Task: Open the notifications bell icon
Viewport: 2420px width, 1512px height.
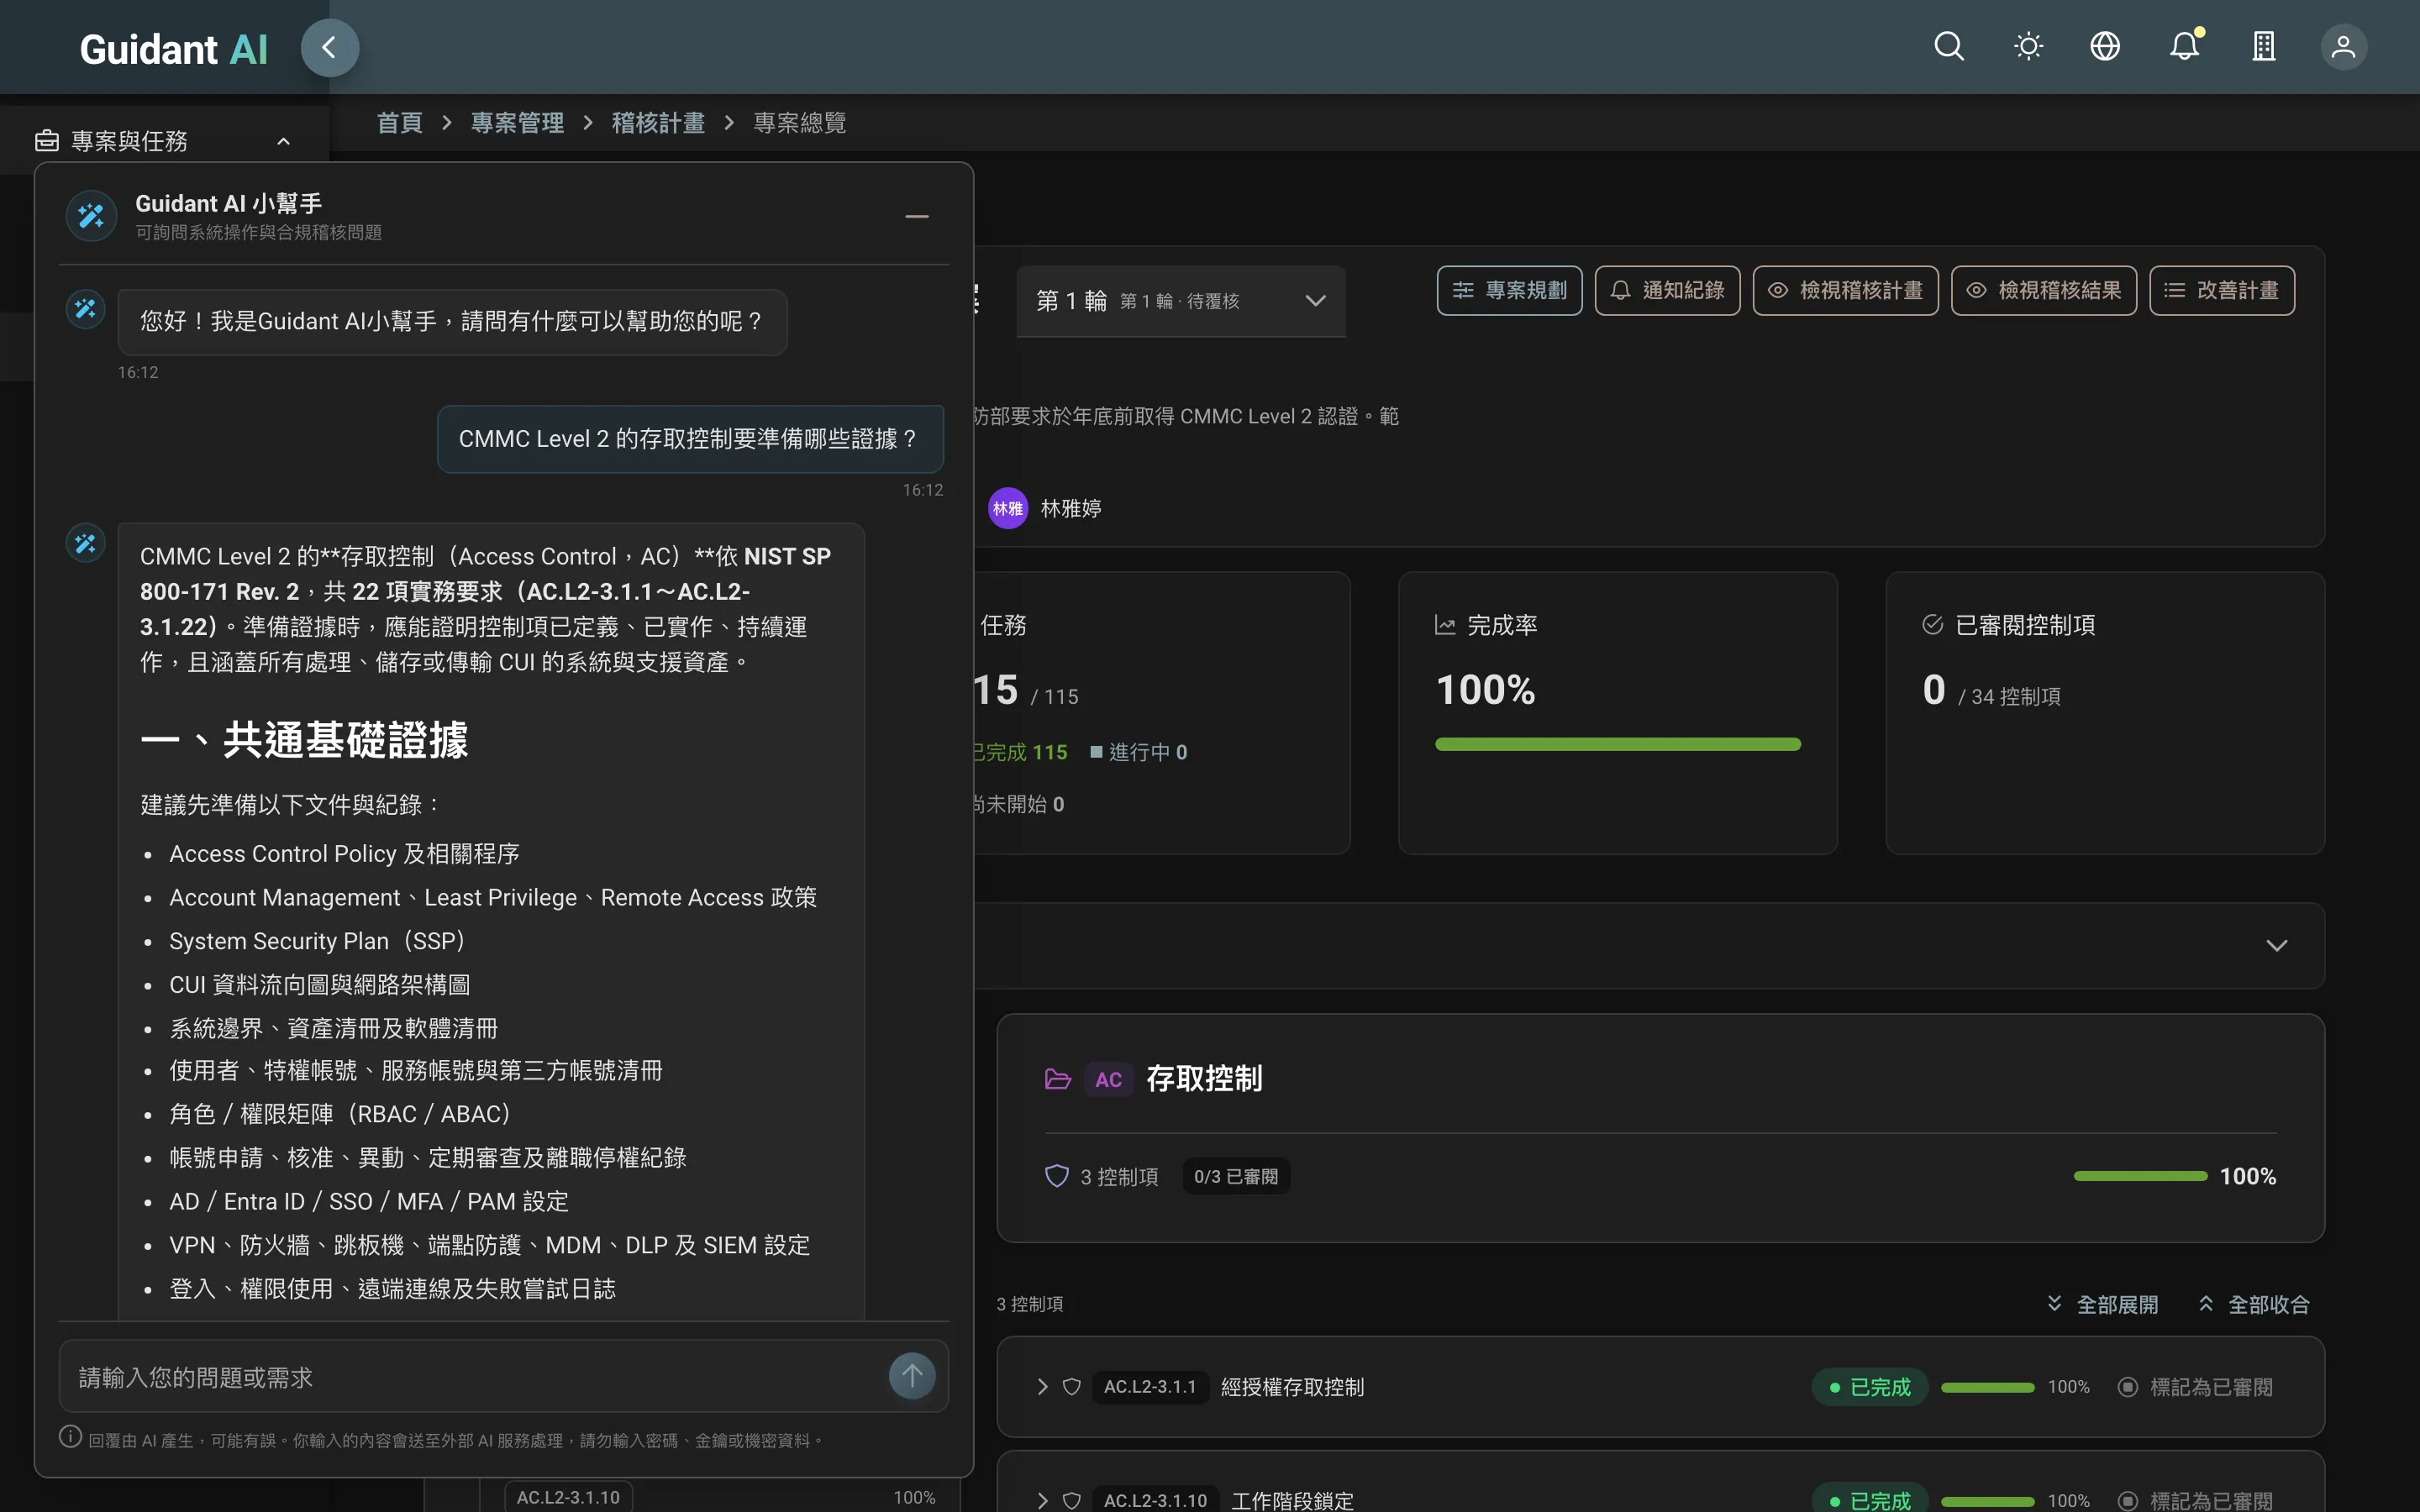Action: click(x=2185, y=47)
